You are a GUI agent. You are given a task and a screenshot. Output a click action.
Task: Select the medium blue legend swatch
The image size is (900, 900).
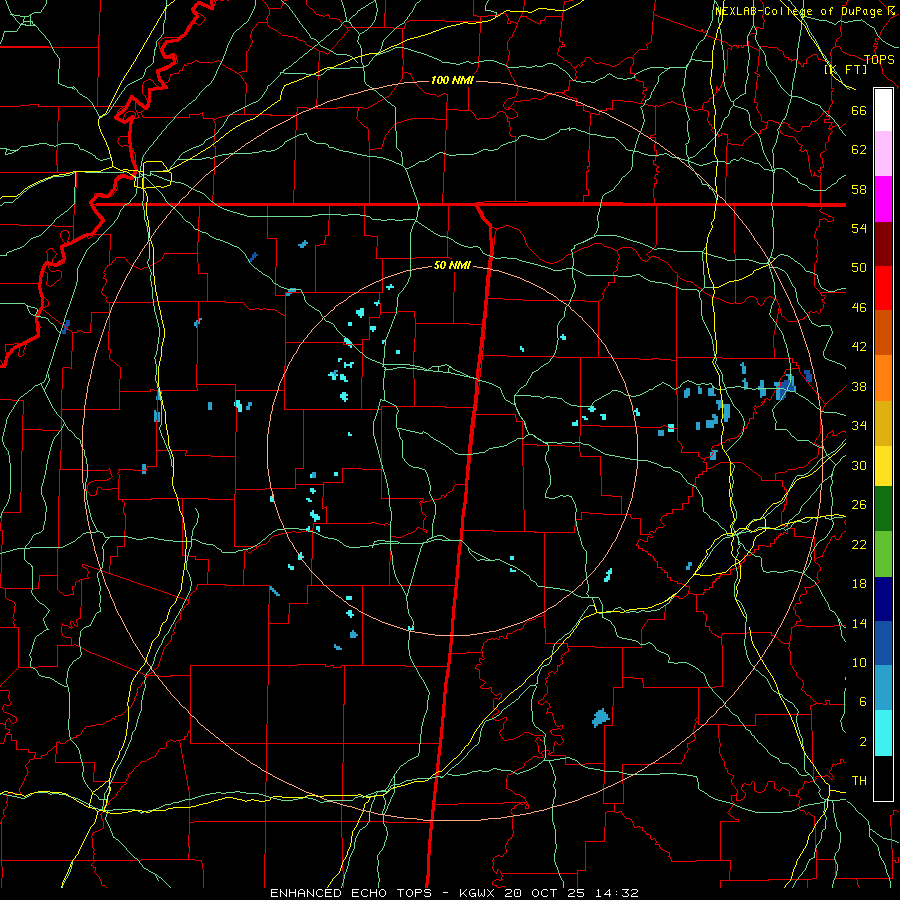[x=883, y=643]
